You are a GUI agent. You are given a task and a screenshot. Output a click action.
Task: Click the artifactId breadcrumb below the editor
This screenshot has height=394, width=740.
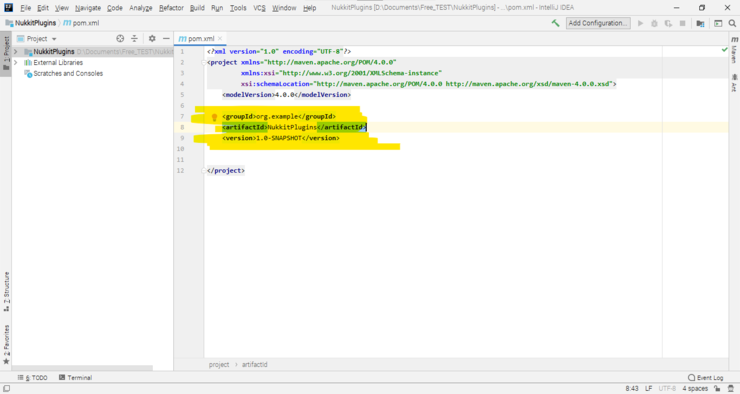click(255, 365)
